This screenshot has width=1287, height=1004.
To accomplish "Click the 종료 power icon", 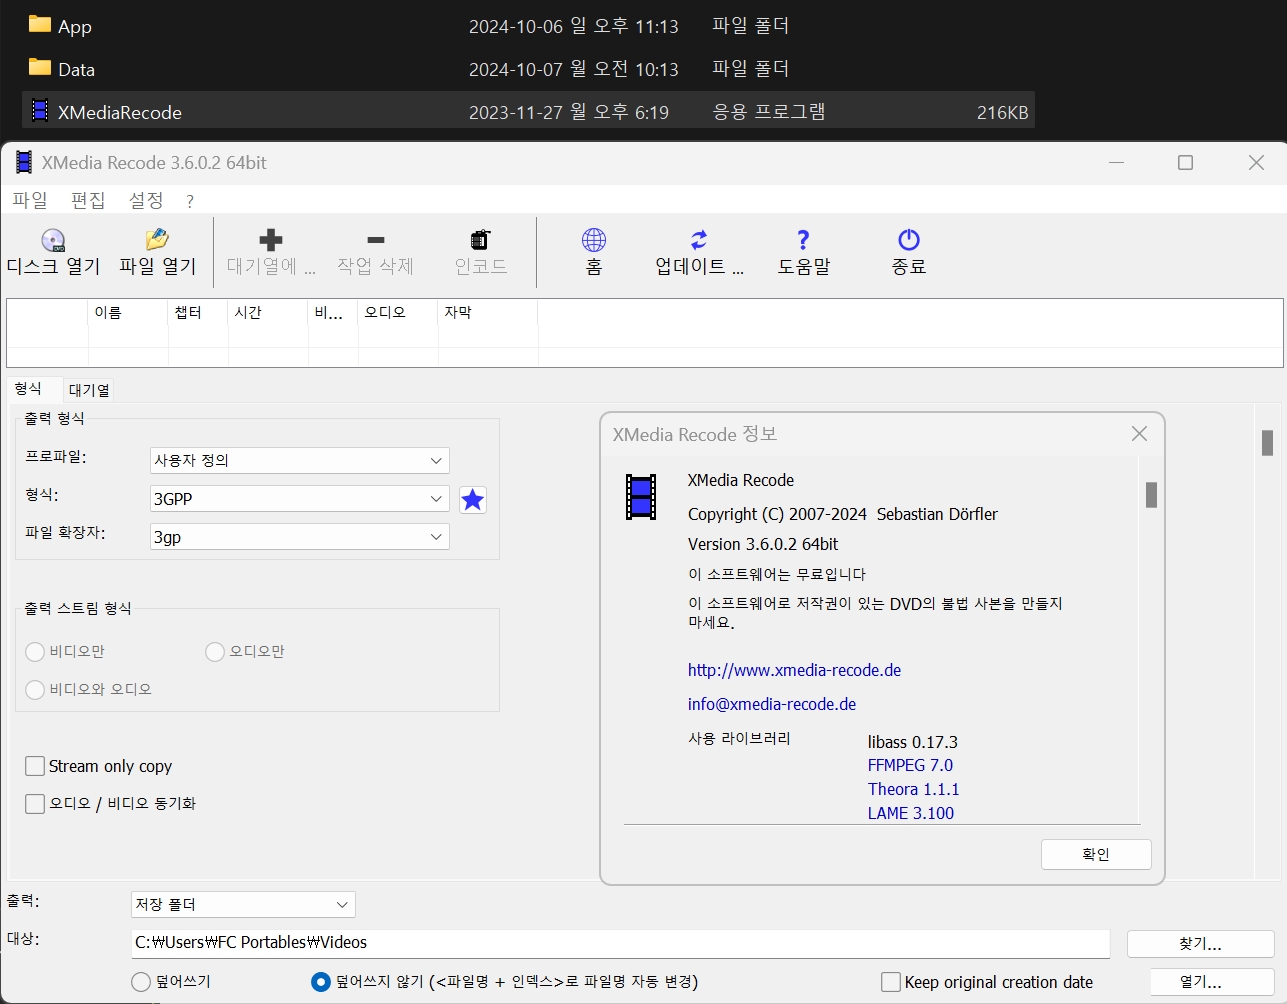I will click(909, 240).
